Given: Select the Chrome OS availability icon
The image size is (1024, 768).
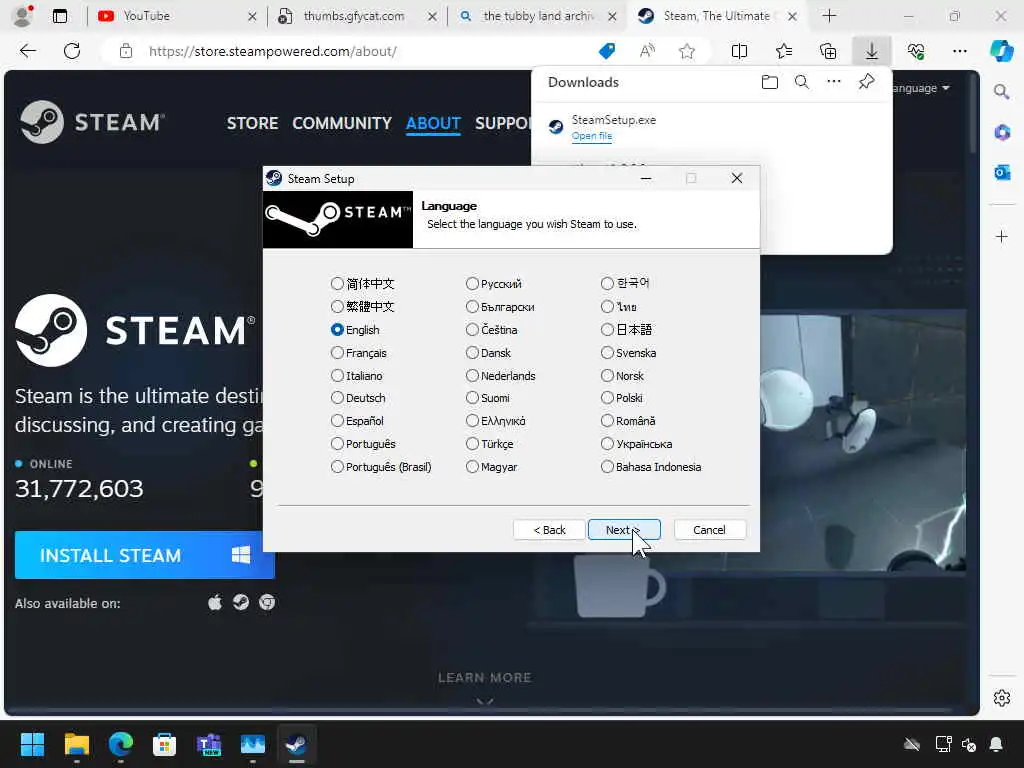Looking at the screenshot, I should pyautogui.click(x=267, y=602).
